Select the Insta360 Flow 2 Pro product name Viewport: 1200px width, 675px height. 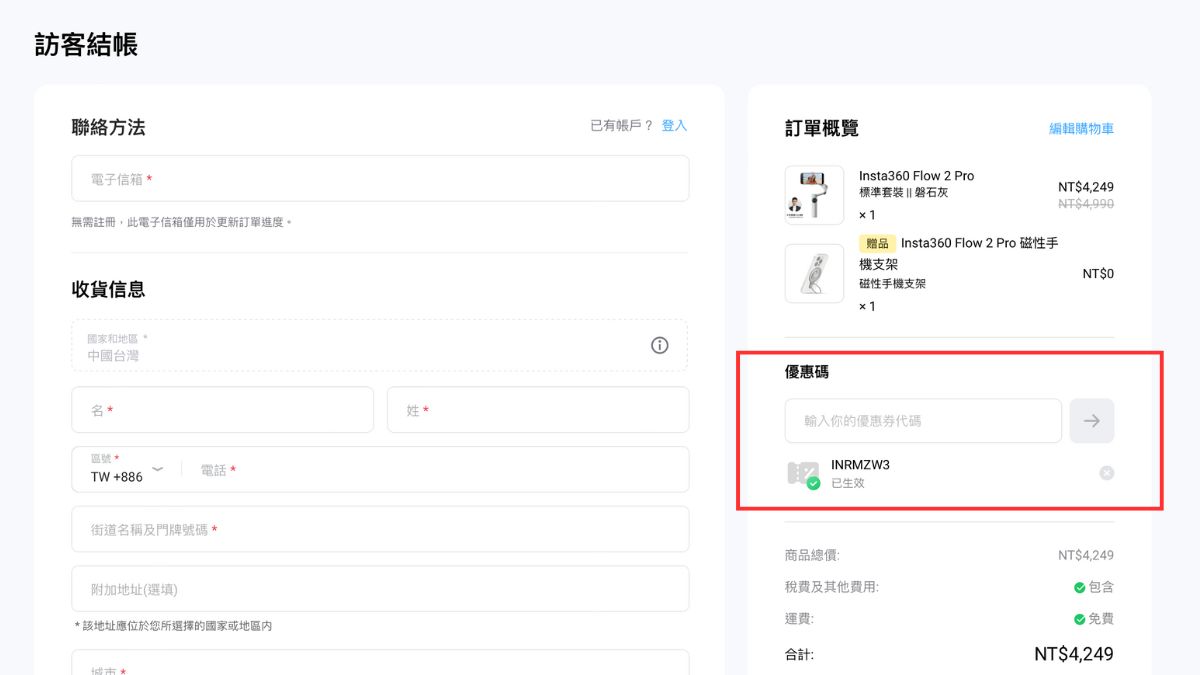[x=916, y=176]
